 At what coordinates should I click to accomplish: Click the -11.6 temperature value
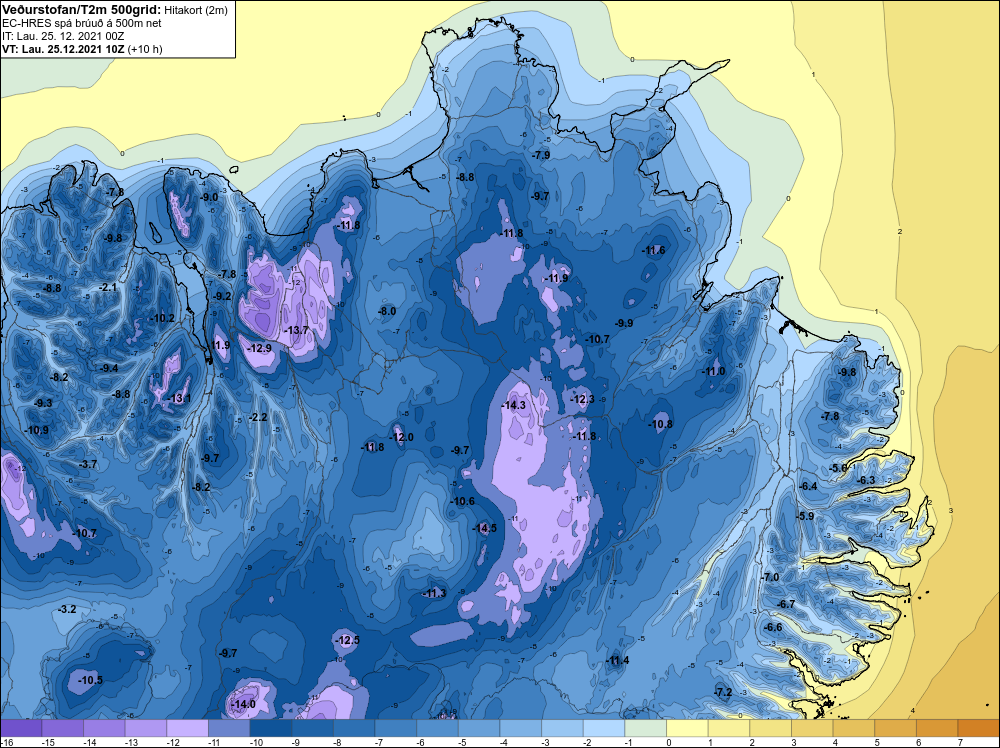coord(654,250)
